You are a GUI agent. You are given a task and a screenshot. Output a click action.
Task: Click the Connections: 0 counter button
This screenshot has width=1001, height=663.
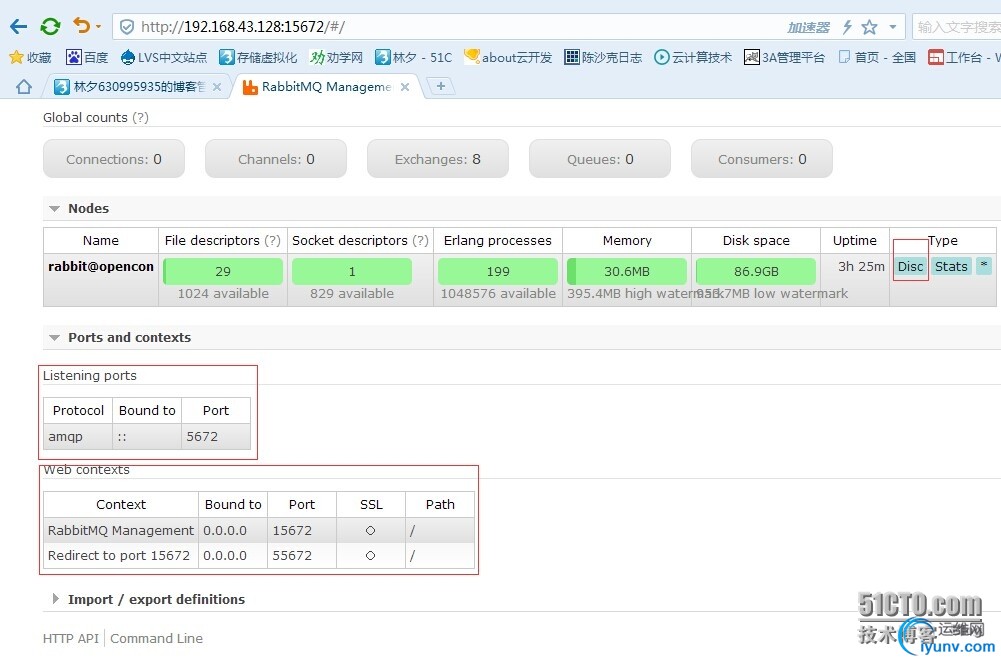point(114,159)
